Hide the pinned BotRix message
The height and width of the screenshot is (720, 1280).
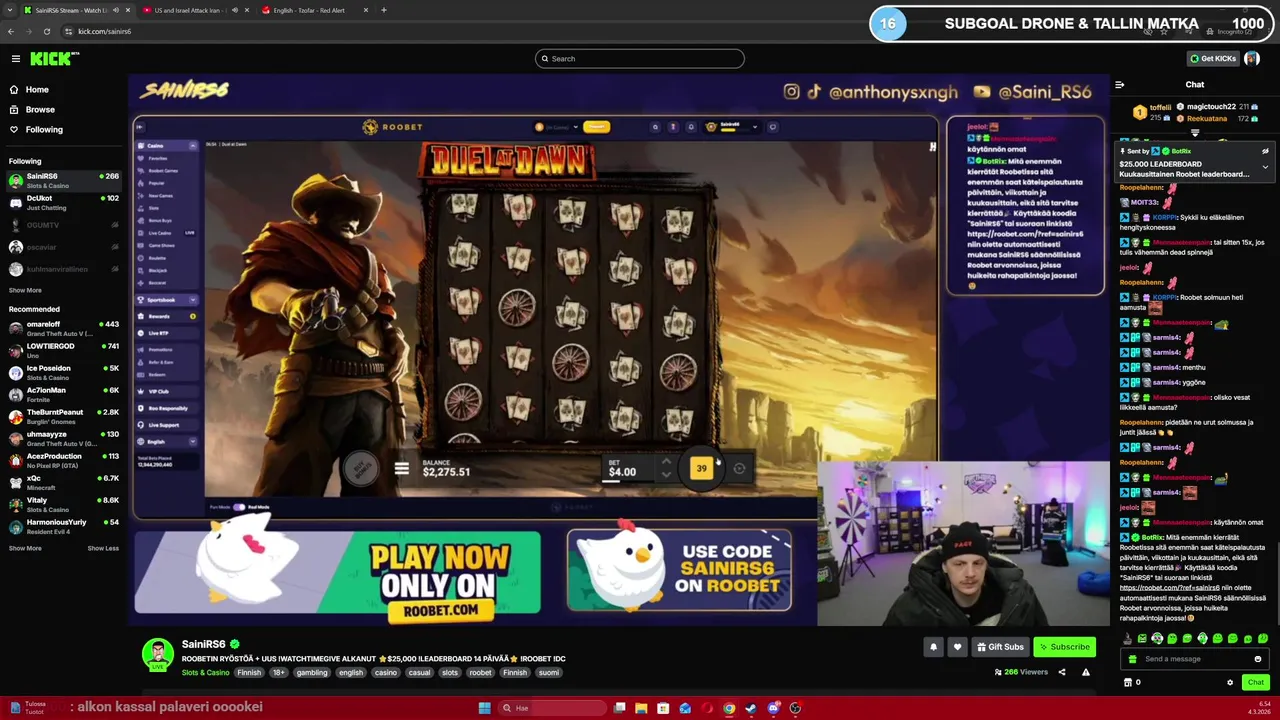1265,151
